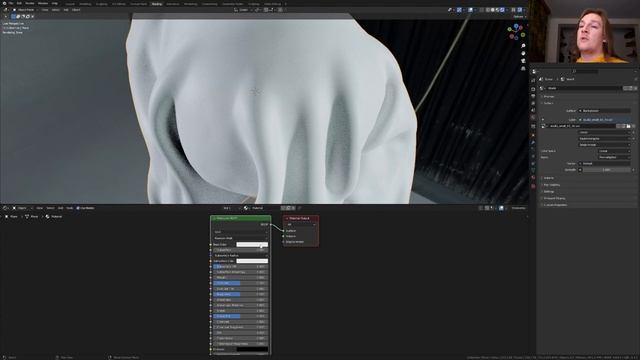Open the World properties tab
Viewport: 640px width, 360px height.
(533, 117)
